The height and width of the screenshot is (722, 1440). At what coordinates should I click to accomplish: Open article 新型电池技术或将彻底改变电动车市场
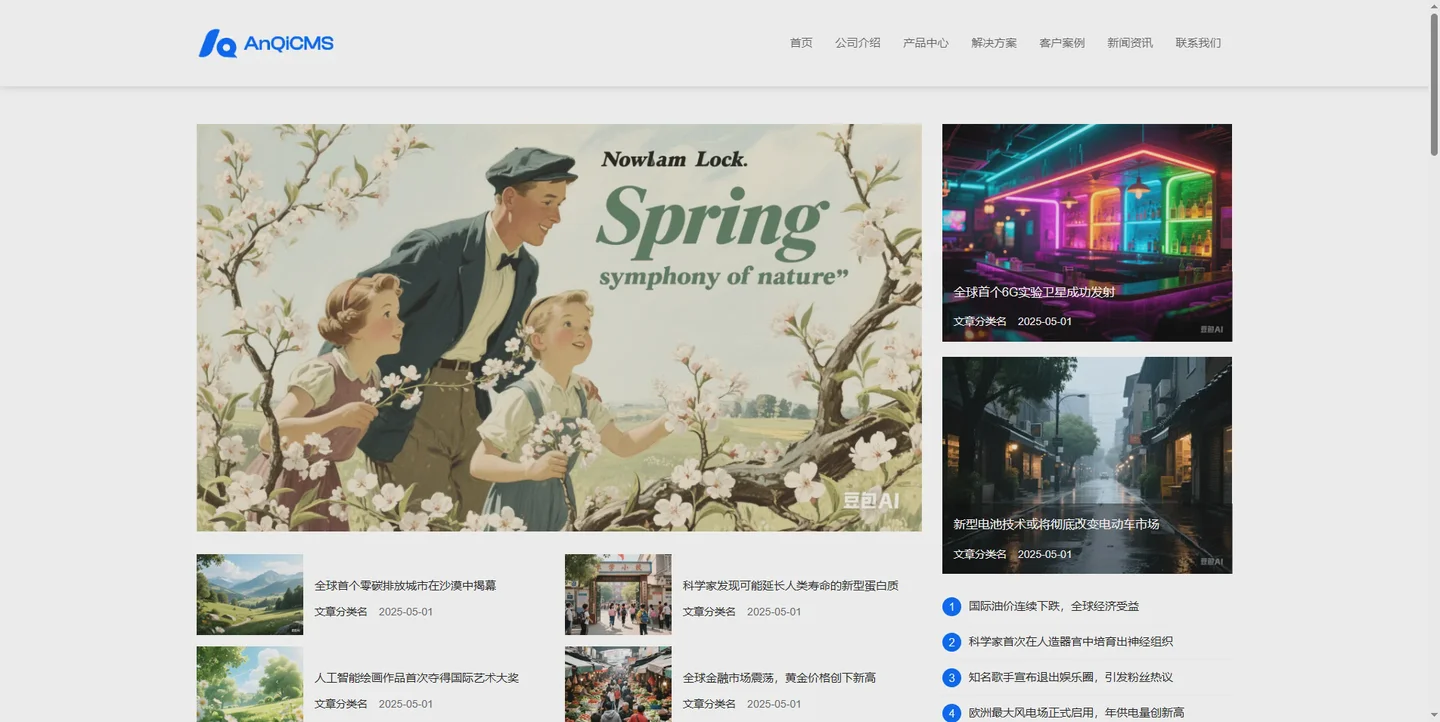pos(1056,524)
